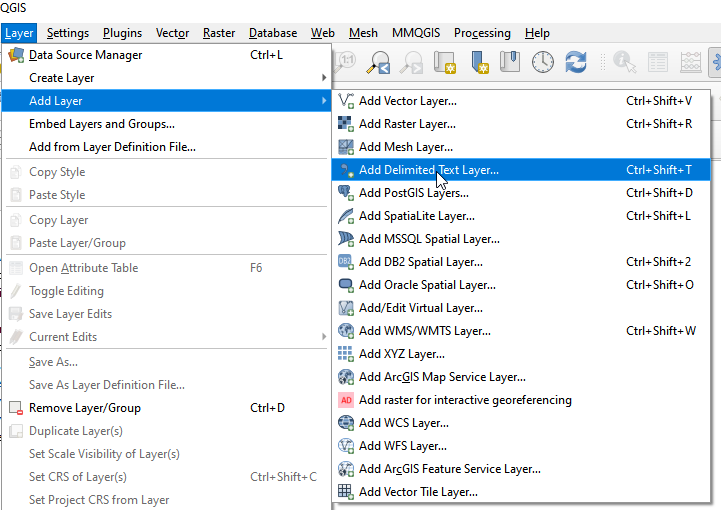721x510 pixels.
Task: Click New Spatial Bookmark toolbar icon
Action: click(479, 62)
